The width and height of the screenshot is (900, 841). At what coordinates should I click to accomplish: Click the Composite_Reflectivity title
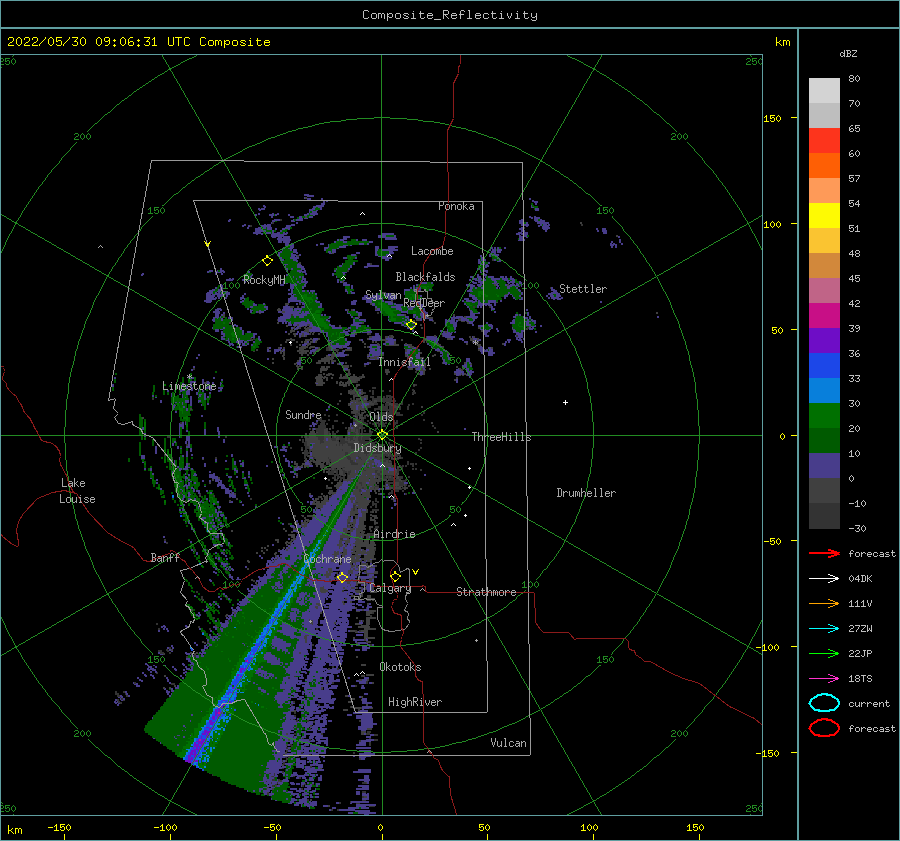[449, 15]
